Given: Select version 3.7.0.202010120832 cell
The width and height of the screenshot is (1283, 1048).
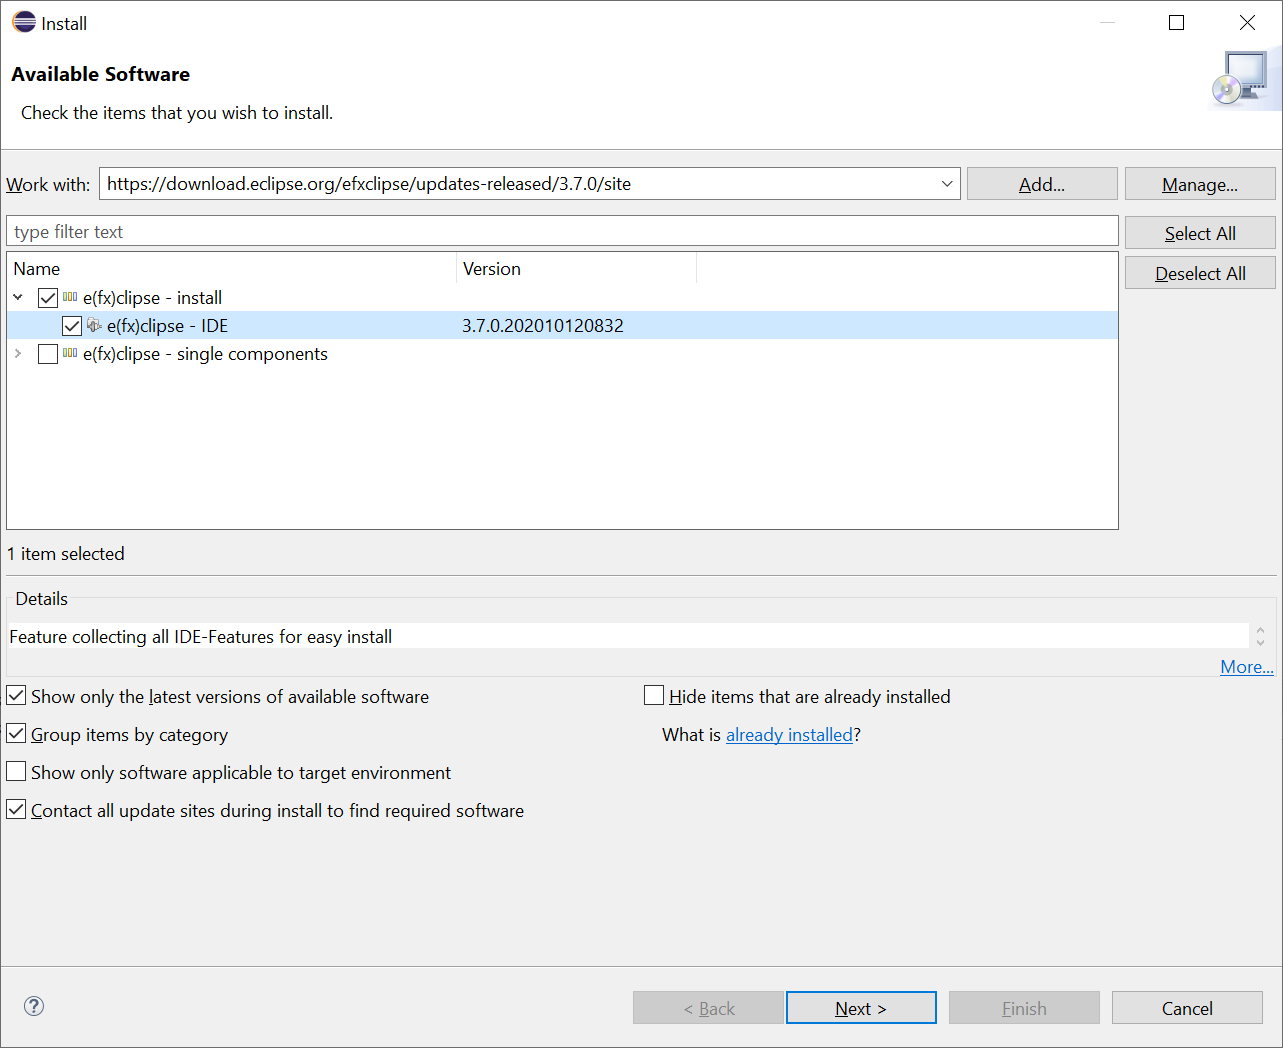Looking at the screenshot, I should (542, 326).
